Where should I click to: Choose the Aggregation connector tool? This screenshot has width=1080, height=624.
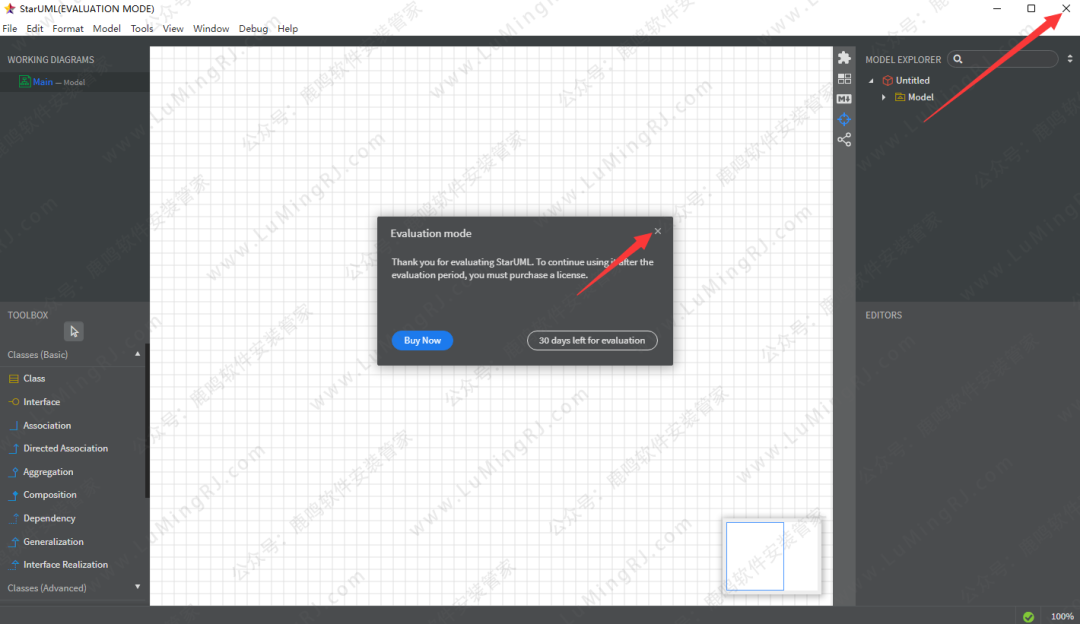click(x=48, y=472)
